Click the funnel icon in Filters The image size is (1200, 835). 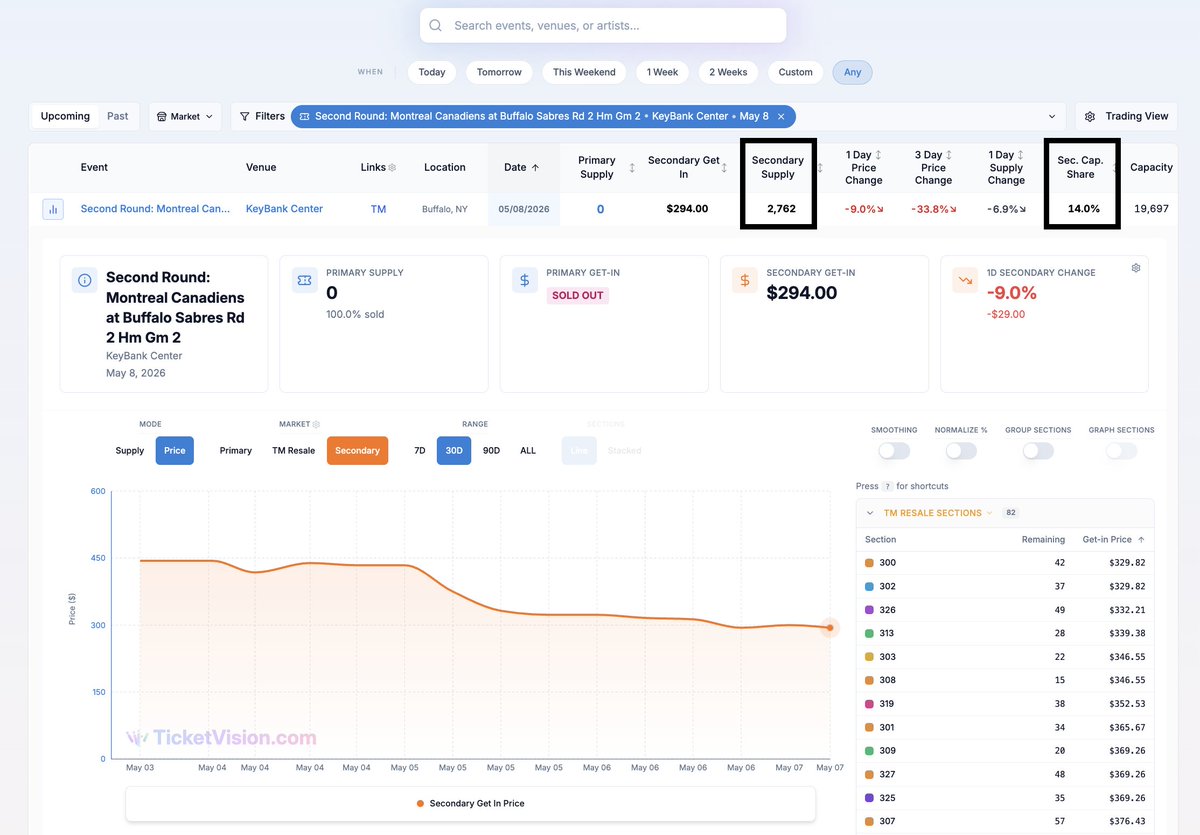click(x=244, y=116)
